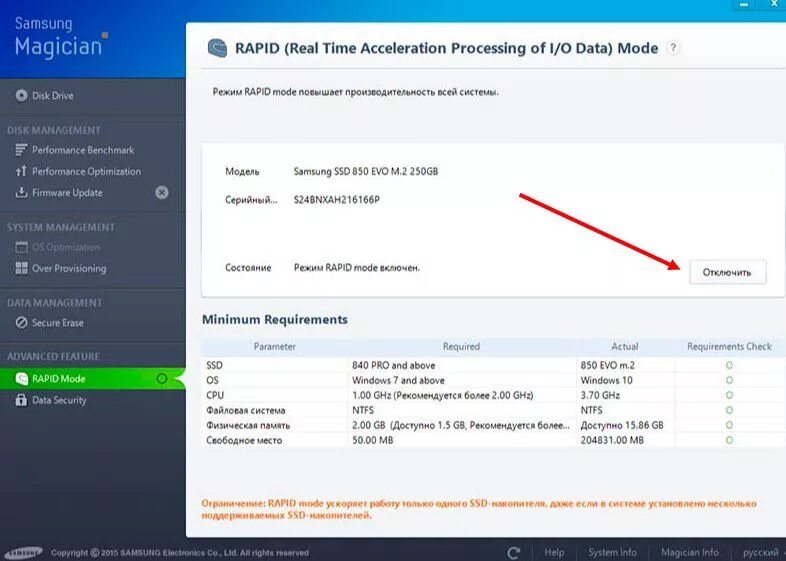Click the Minimum Requirements heading
The image size is (786, 561).
coord(275,319)
